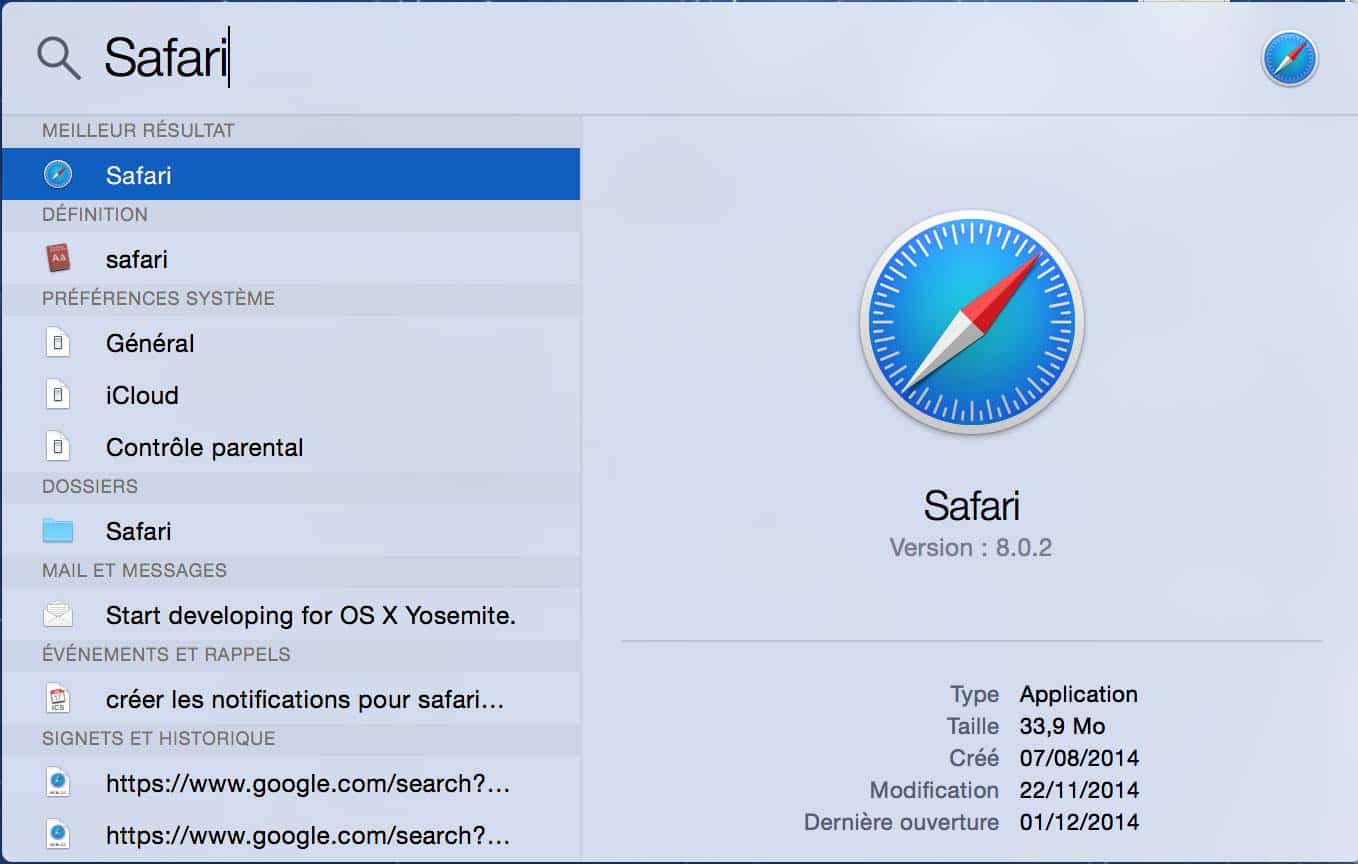
Task: Open the iCloud preferences result
Action: [291, 395]
